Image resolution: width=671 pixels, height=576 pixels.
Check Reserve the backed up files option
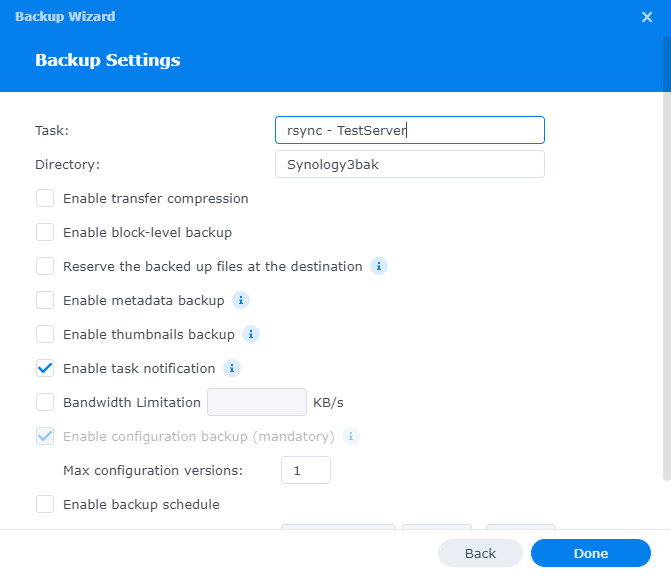(x=45, y=266)
